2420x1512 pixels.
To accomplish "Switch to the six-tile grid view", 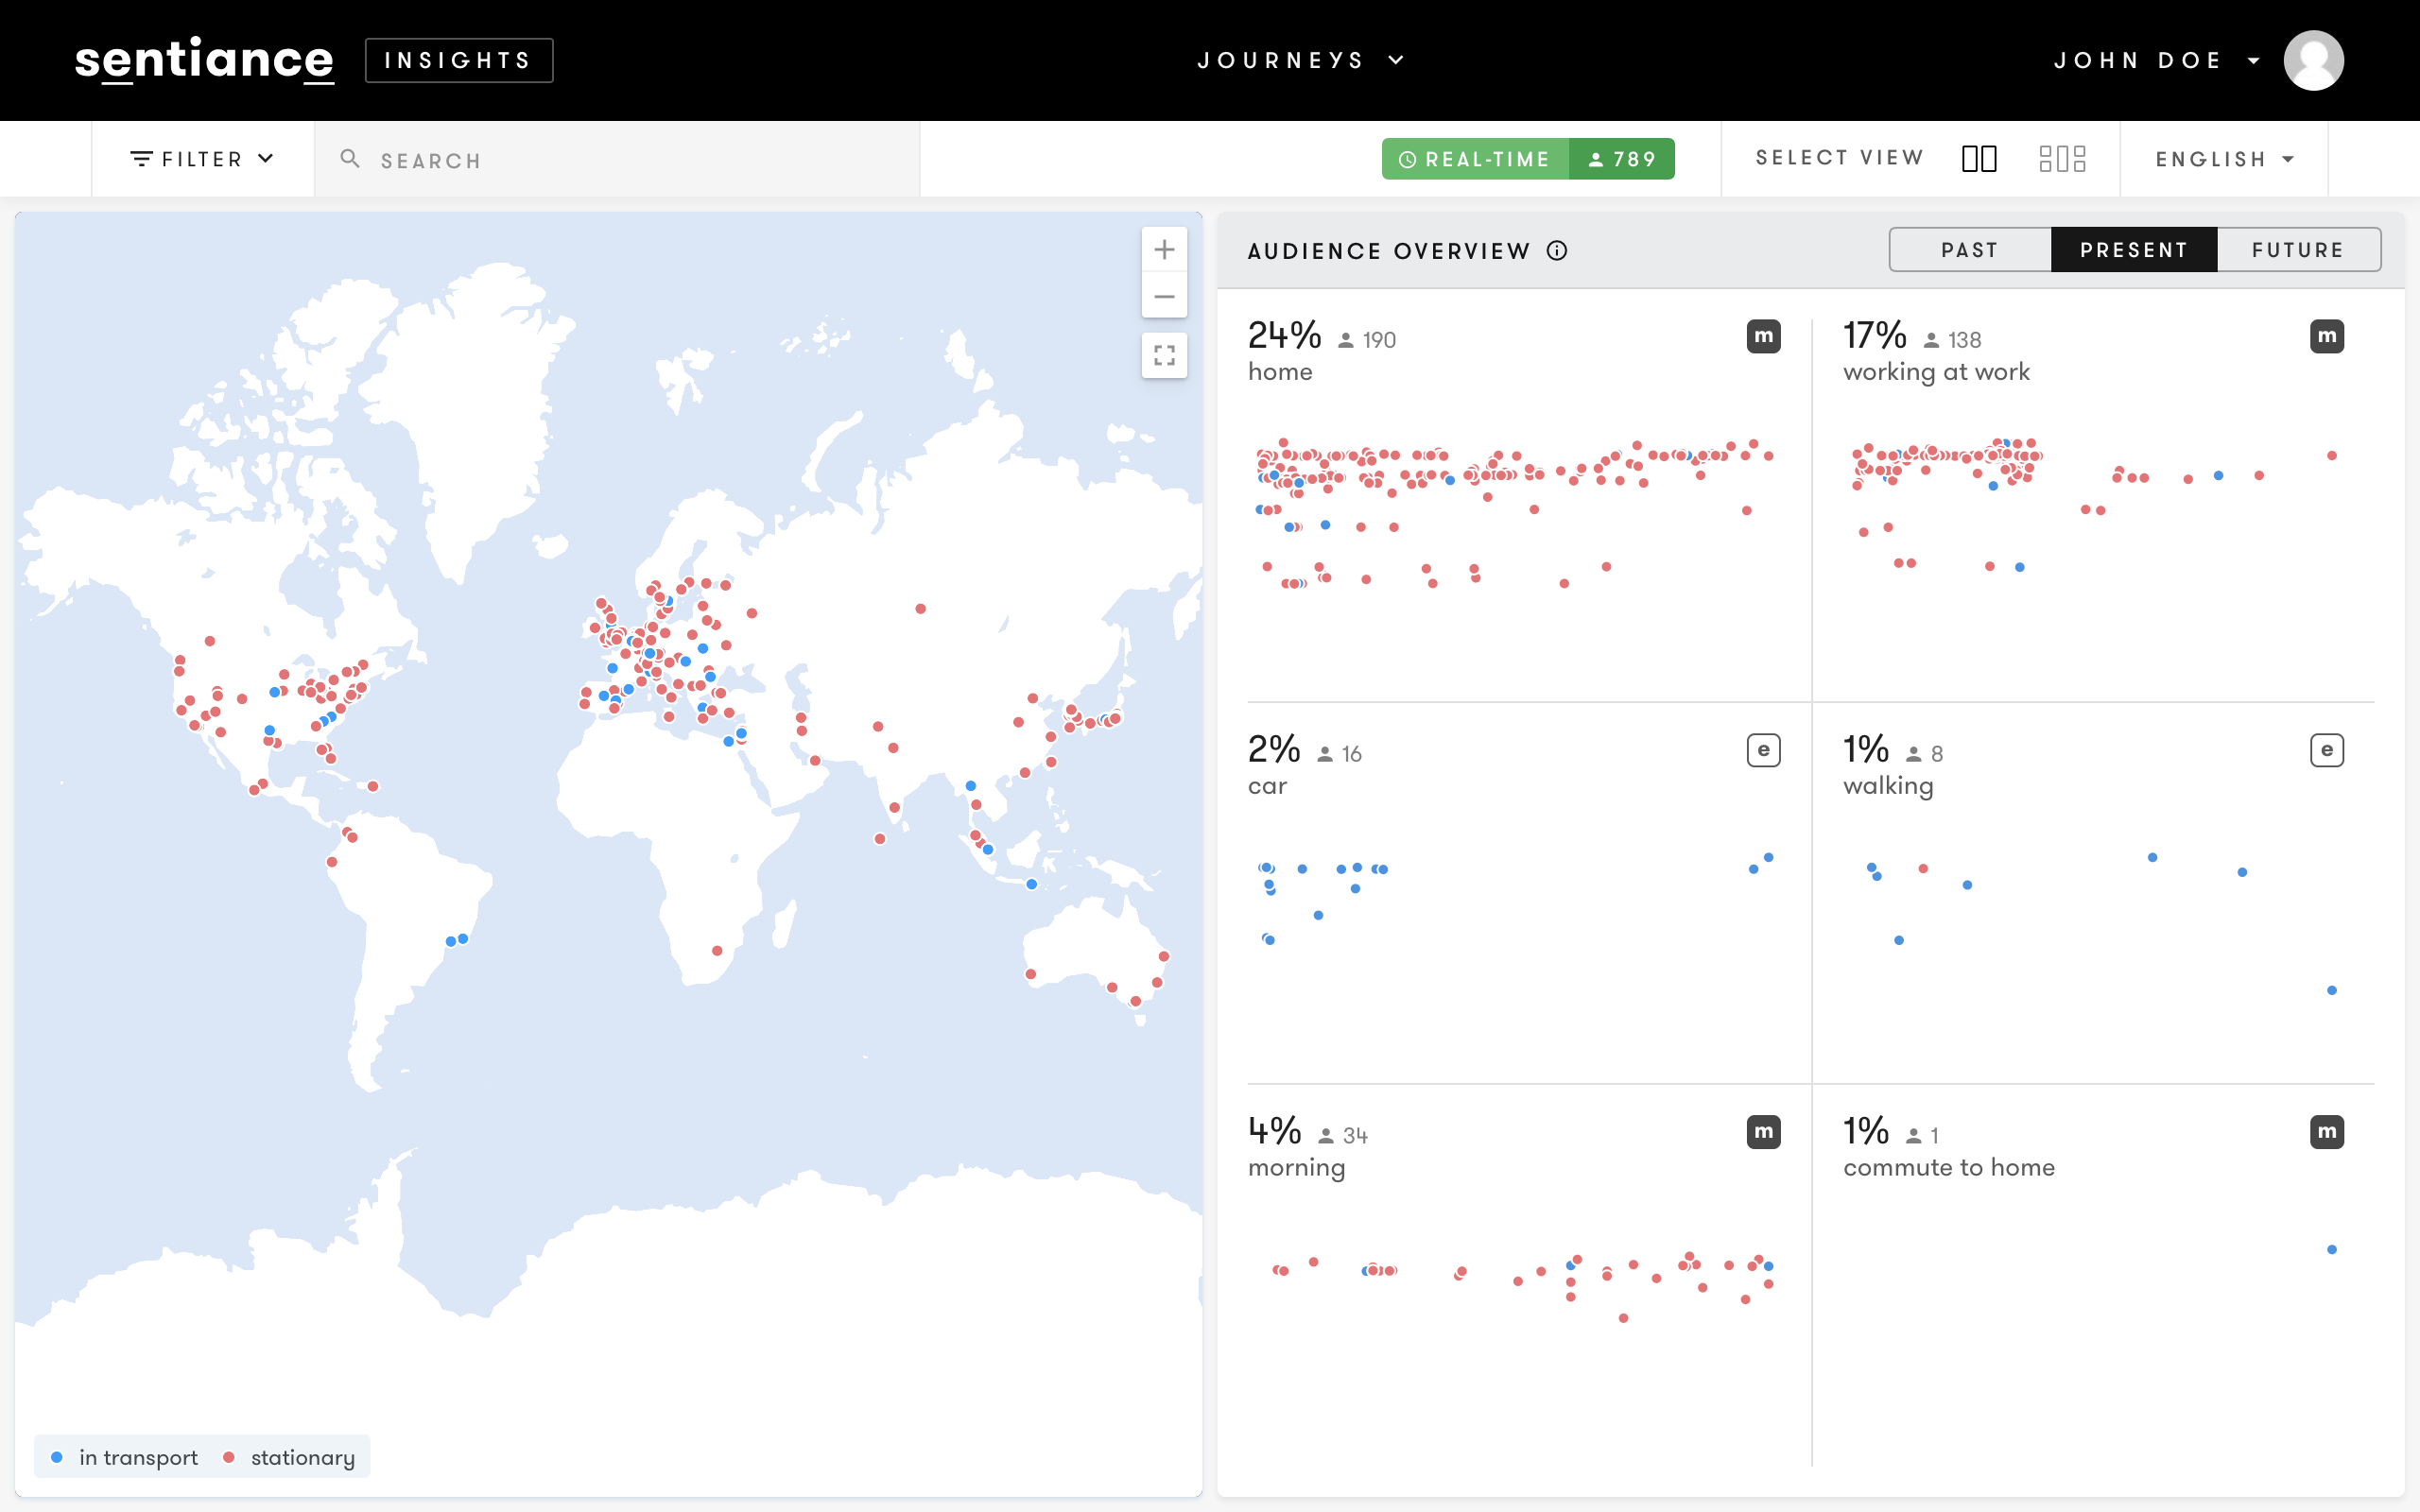I will 2062,159.
